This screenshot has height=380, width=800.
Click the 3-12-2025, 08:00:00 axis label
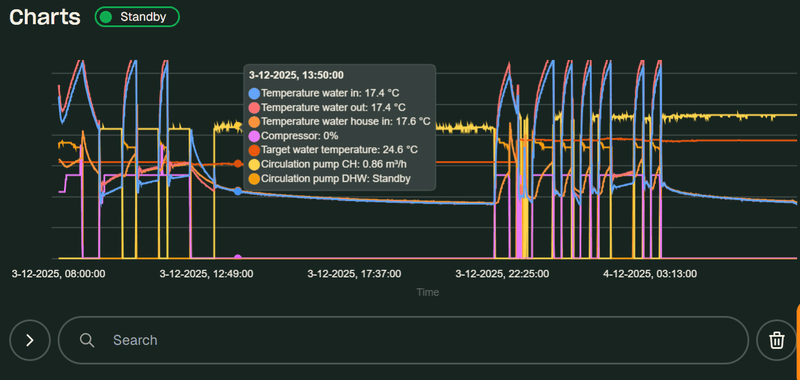point(59,274)
